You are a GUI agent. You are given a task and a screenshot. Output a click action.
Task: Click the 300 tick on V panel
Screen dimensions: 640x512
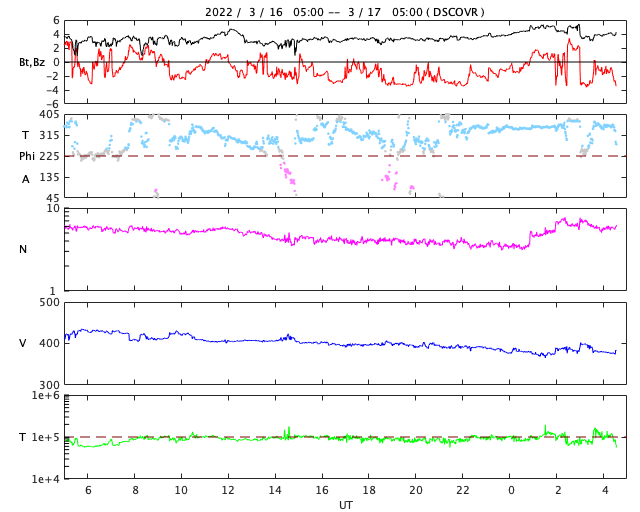pyautogui.click(x=49, y=385)
